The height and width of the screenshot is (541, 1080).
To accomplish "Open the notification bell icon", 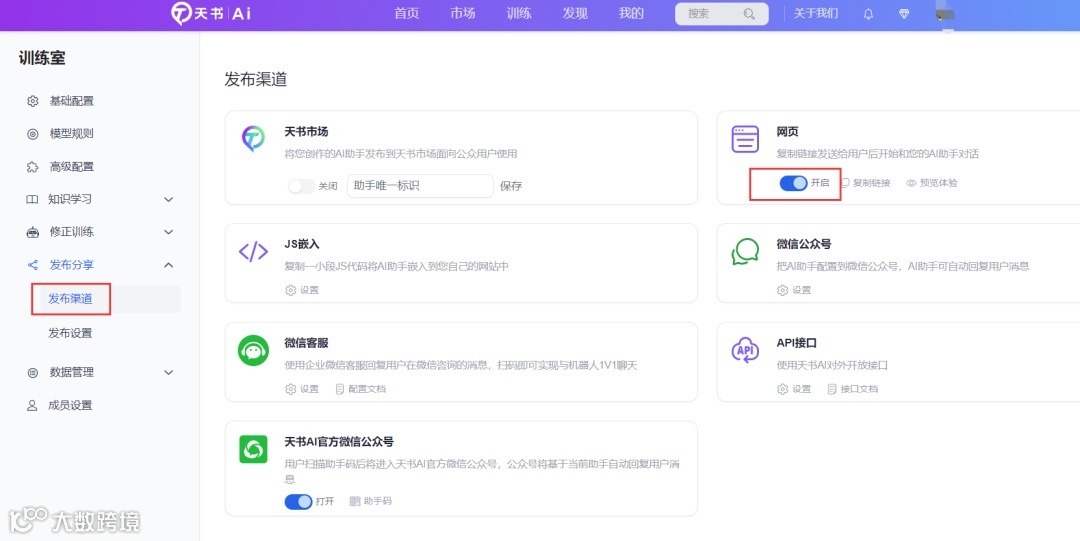I will [868, 14].
